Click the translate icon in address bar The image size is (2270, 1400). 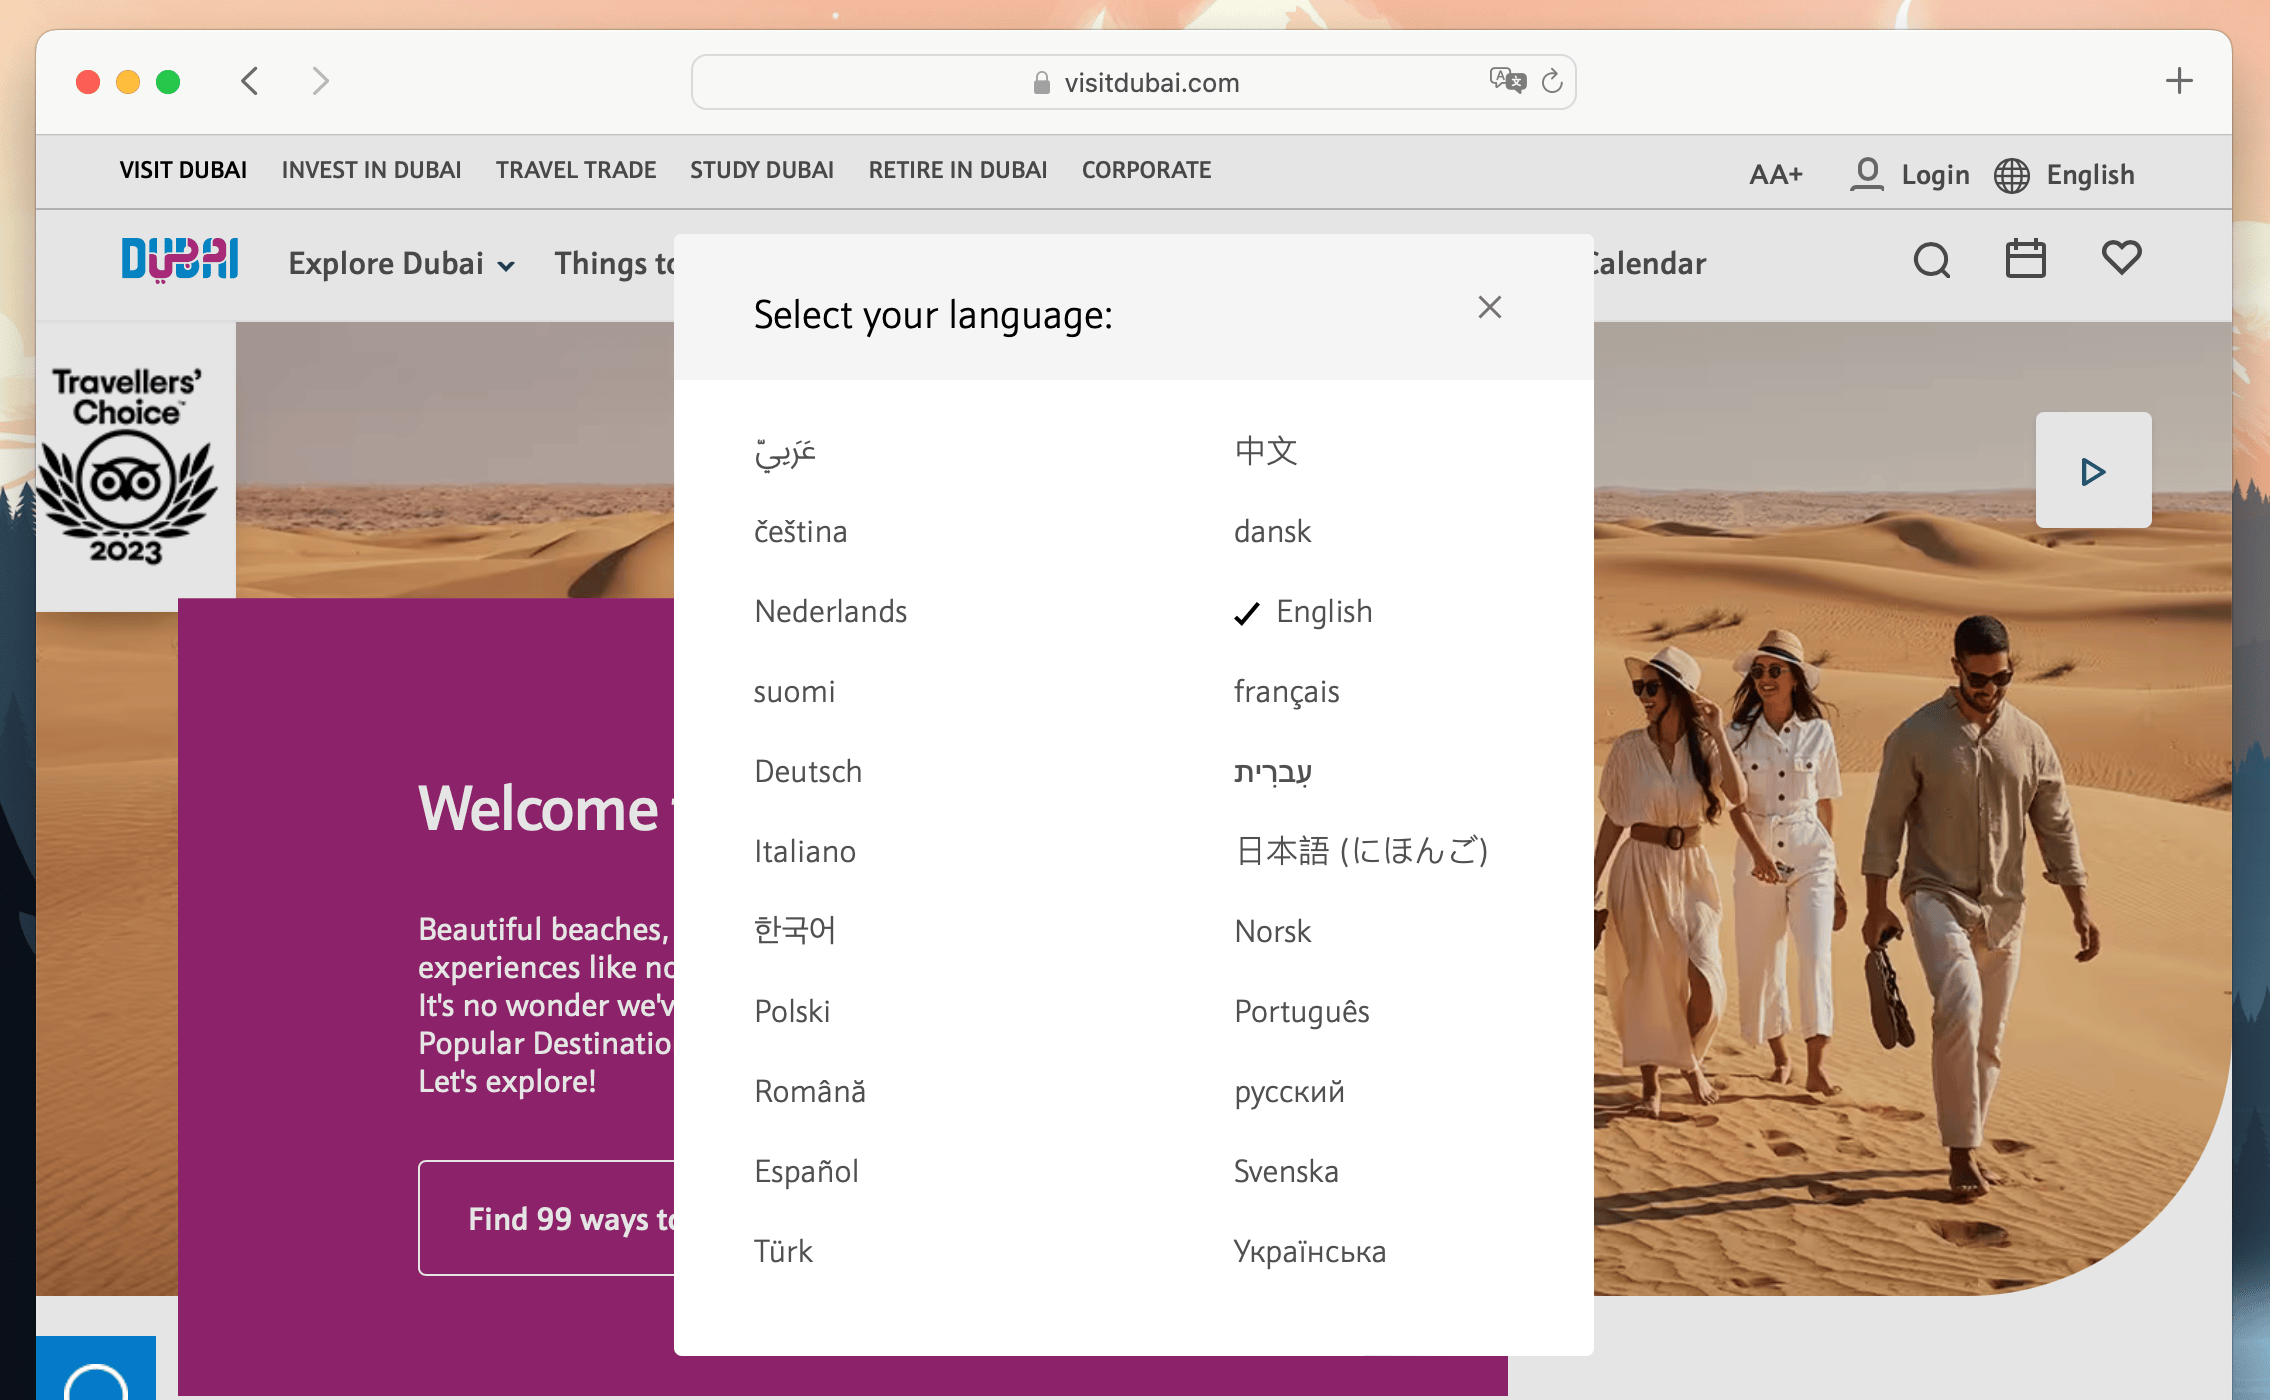click(1507, 80)
